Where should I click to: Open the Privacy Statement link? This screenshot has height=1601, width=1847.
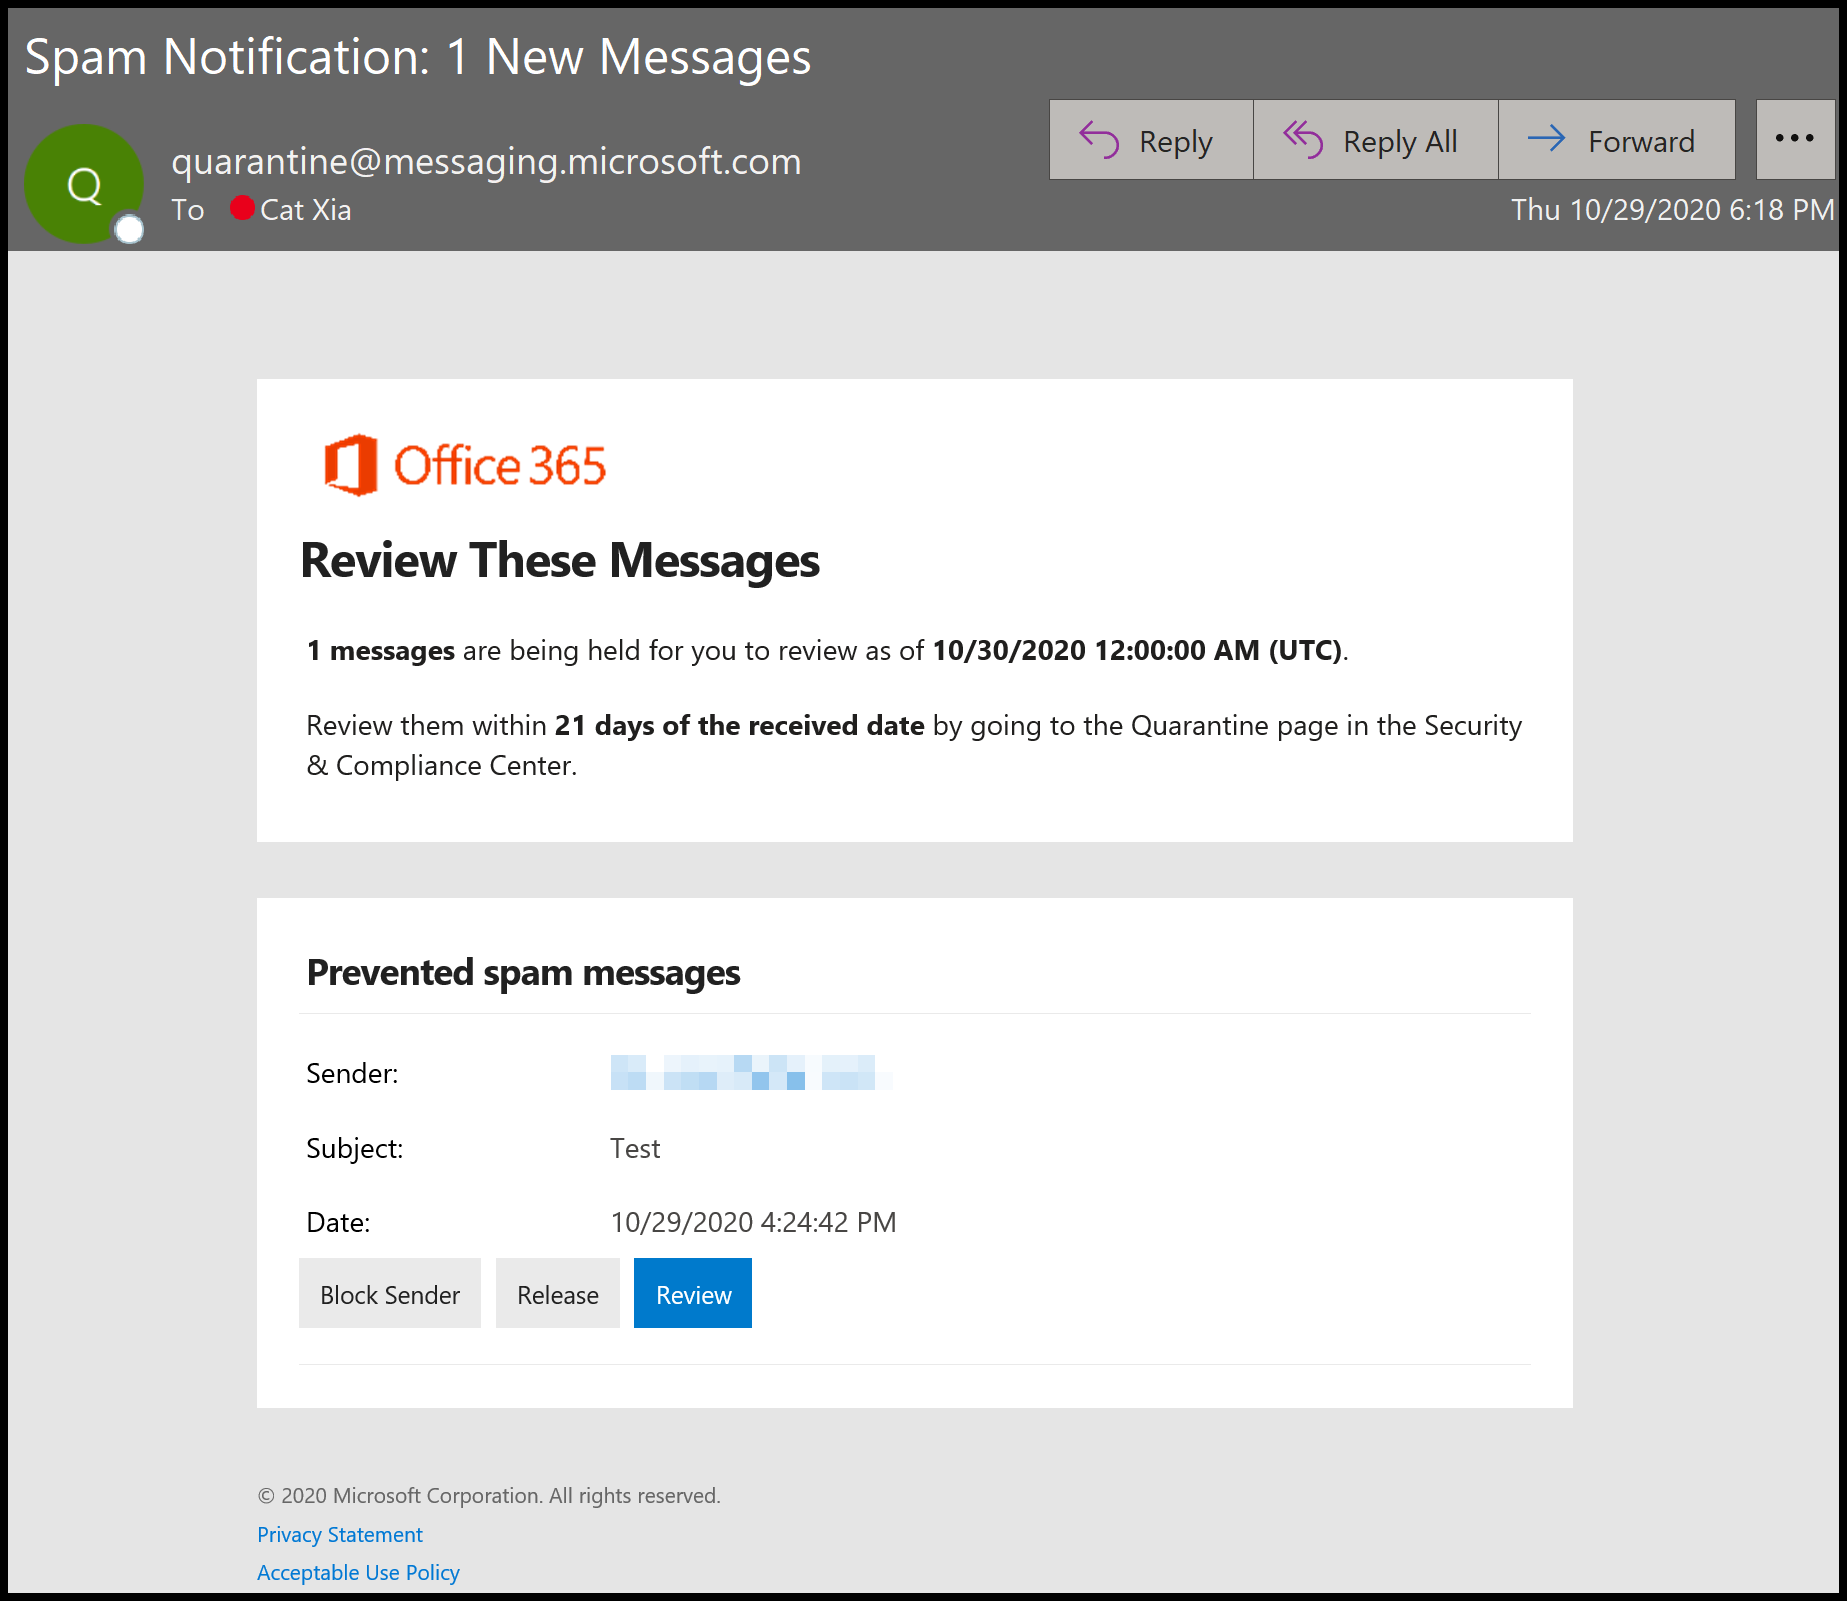pyautogui.click(x=340, y=1534)
